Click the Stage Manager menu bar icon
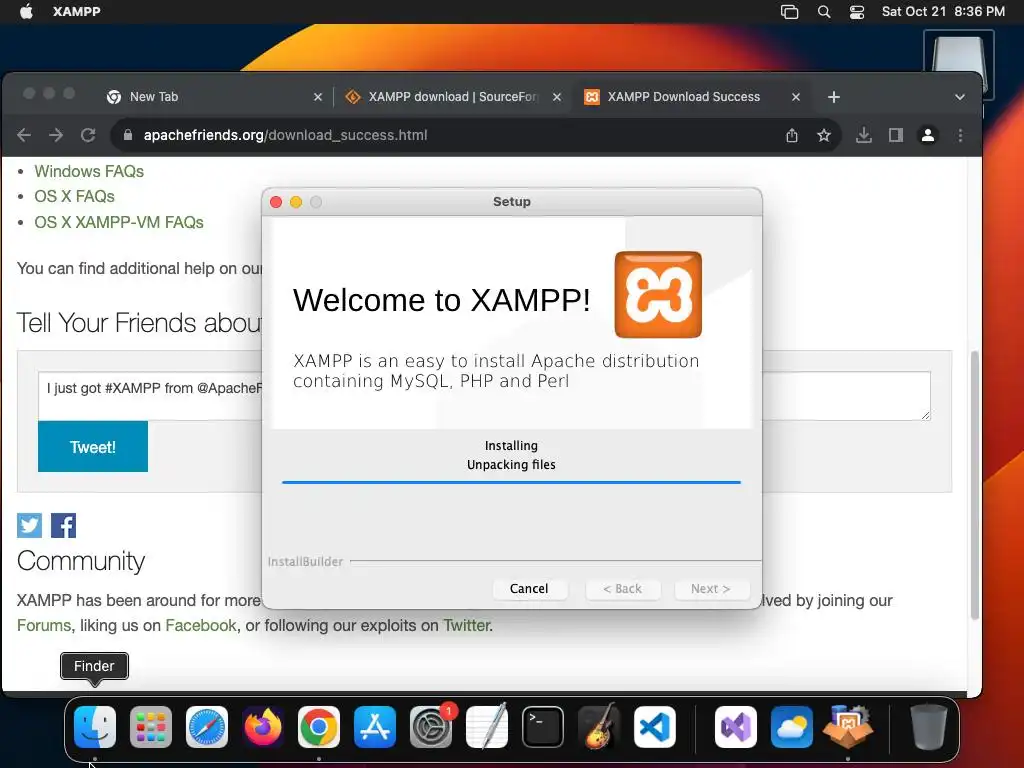The image size is (1024, 768). click(790, 12)
